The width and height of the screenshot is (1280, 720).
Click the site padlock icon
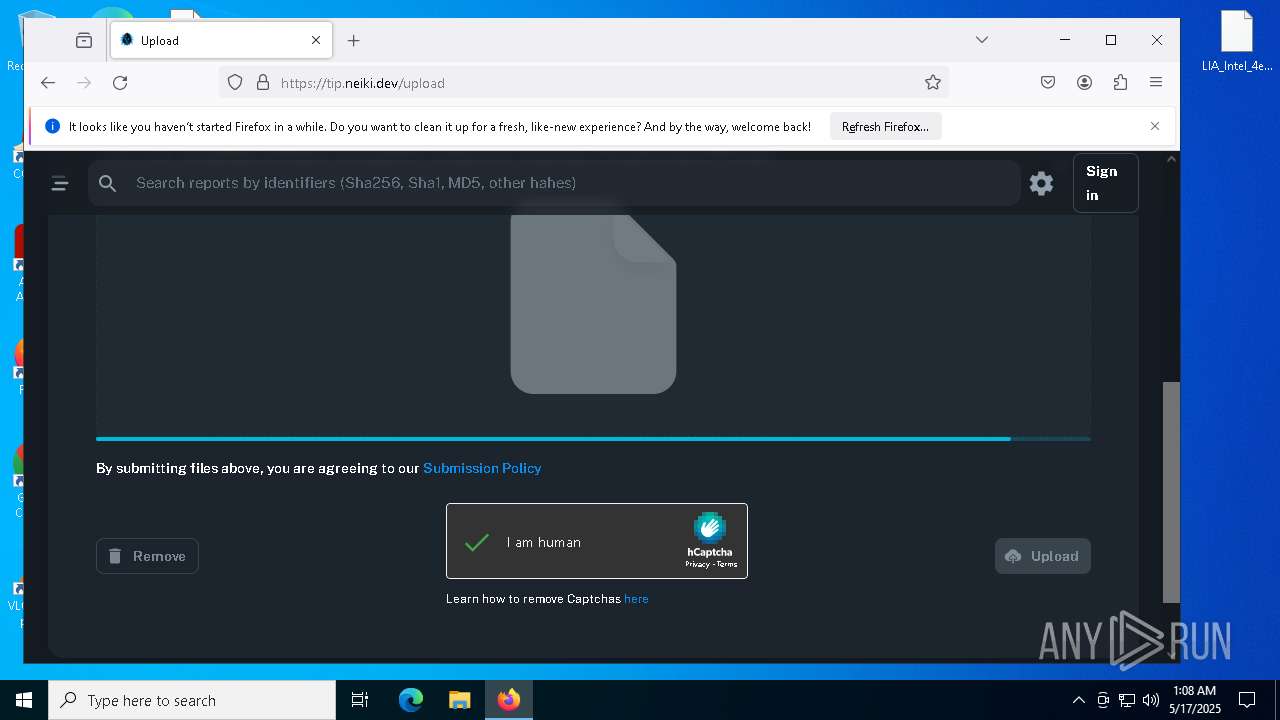click(x=263, y=83)
